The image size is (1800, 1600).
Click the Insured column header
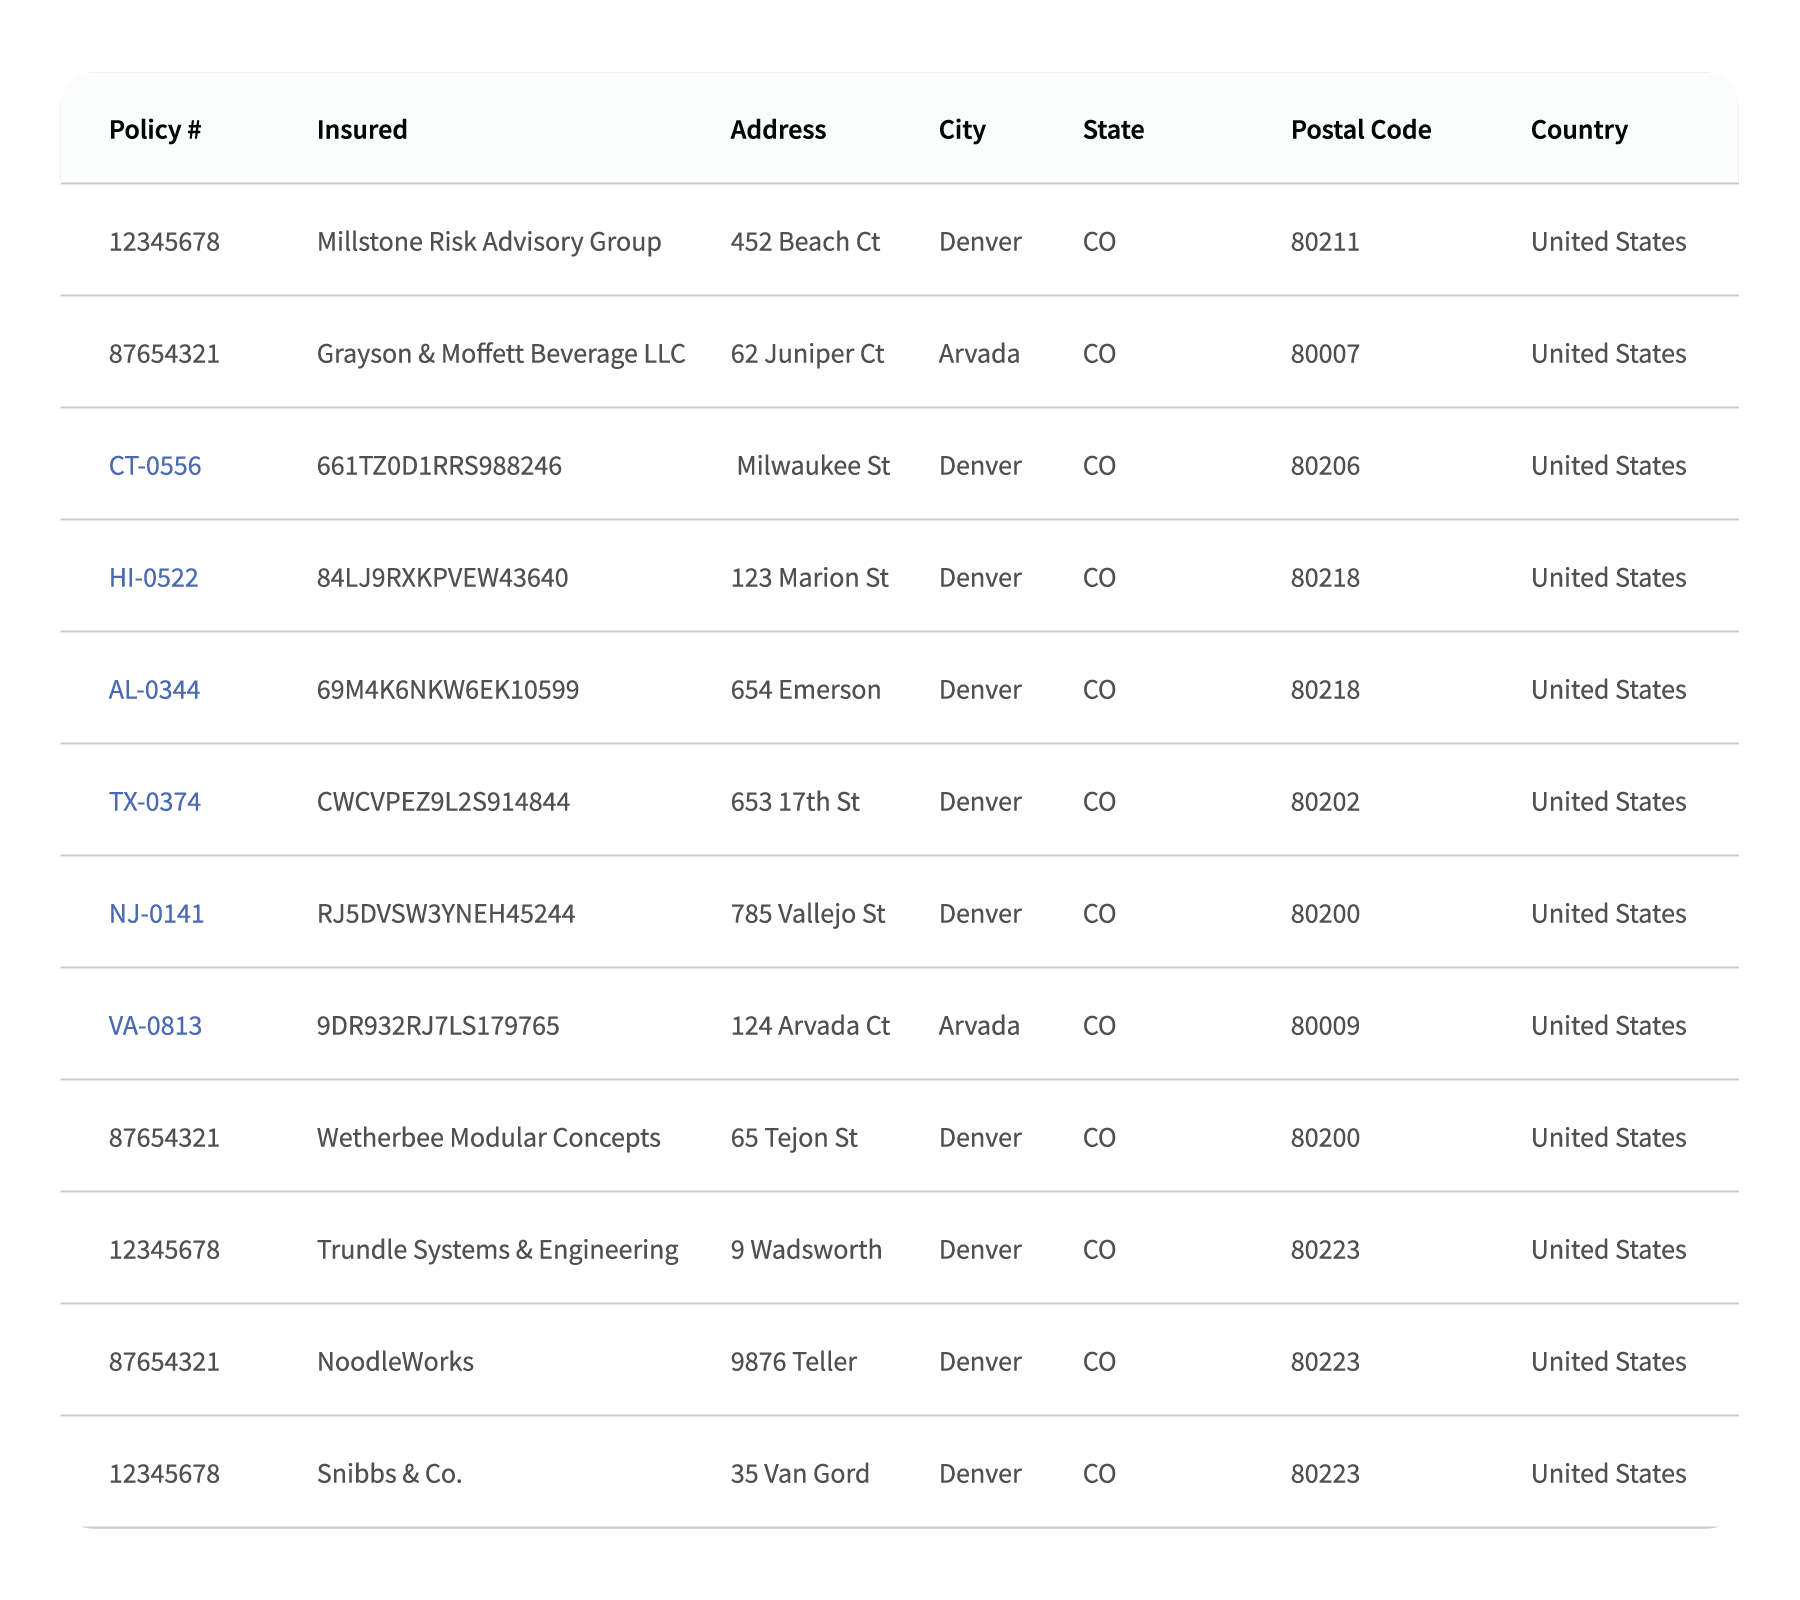pyautogui.click(x=362, y=129)
